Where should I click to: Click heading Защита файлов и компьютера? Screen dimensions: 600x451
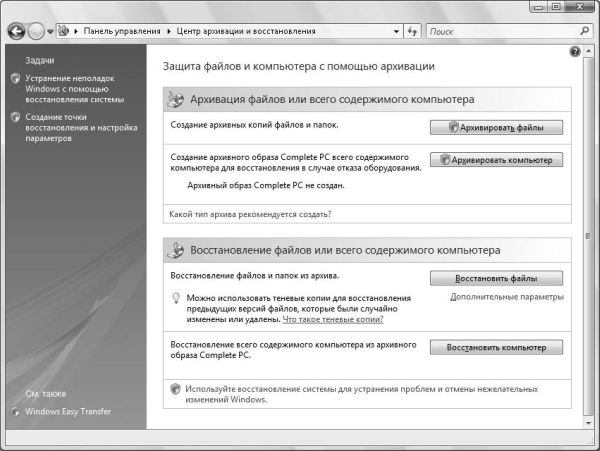click(299, 66)
